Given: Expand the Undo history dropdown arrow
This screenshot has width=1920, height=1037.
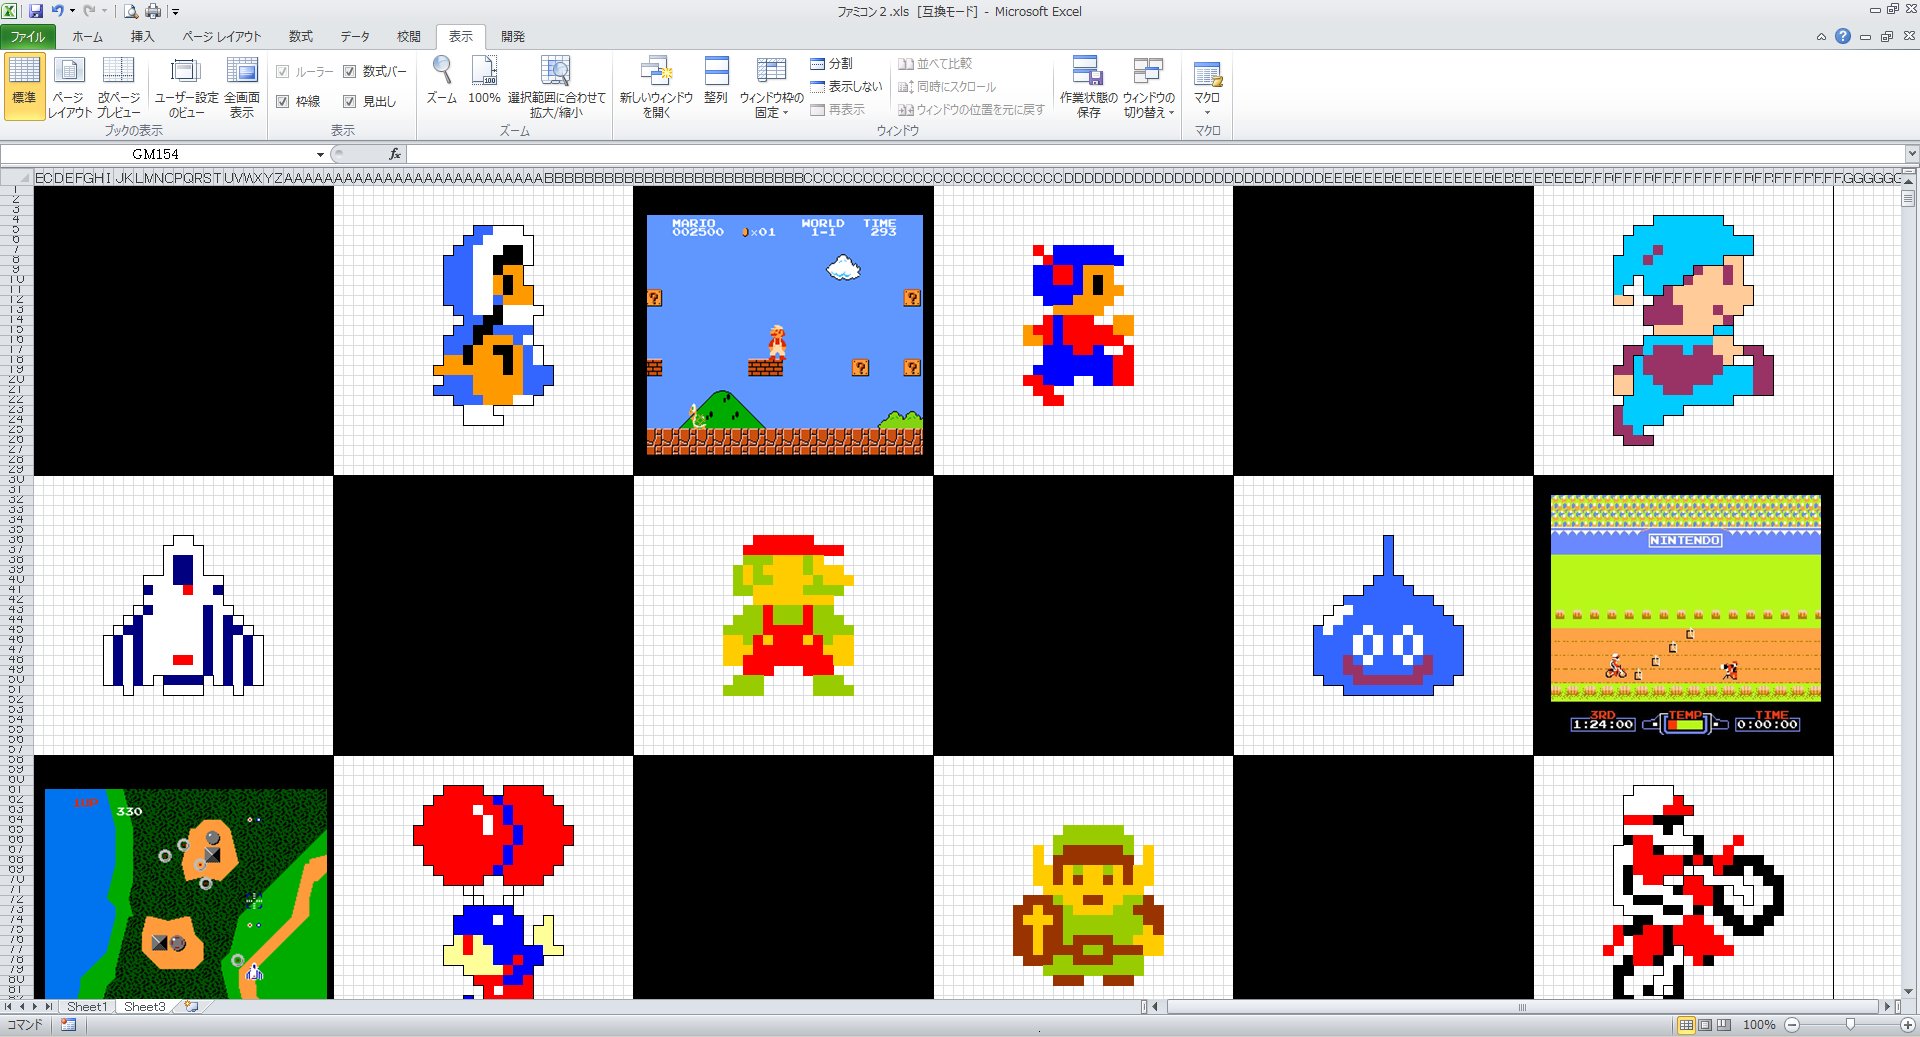Looking at the screenshot, I should pyautogui.click(x=72, y=11).
